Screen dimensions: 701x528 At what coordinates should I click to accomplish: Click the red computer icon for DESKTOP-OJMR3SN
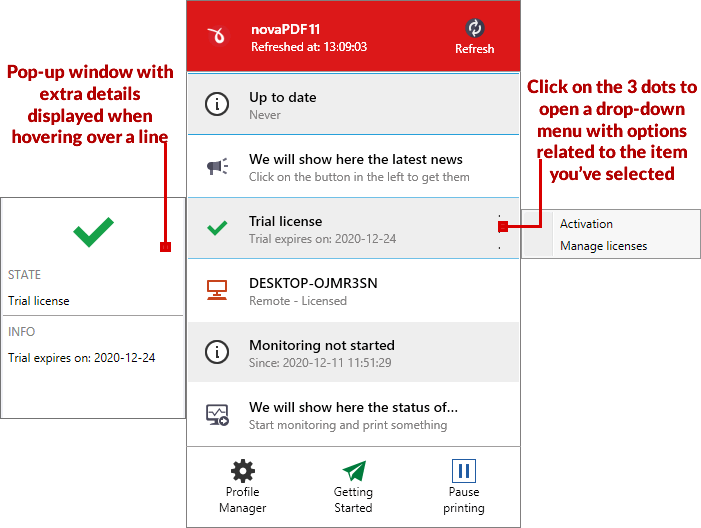click(x=217, y=290)
